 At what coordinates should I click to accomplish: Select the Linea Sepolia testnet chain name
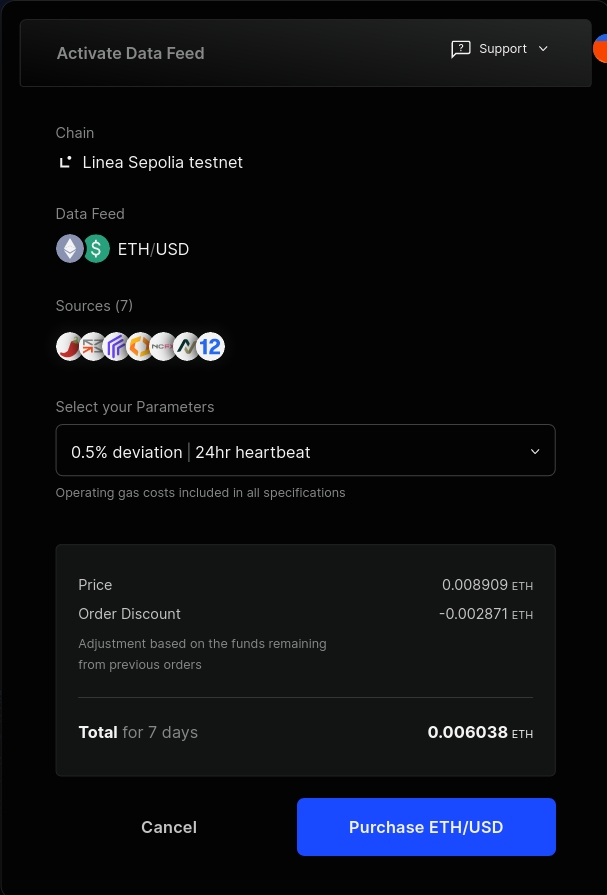pos(163,162)
